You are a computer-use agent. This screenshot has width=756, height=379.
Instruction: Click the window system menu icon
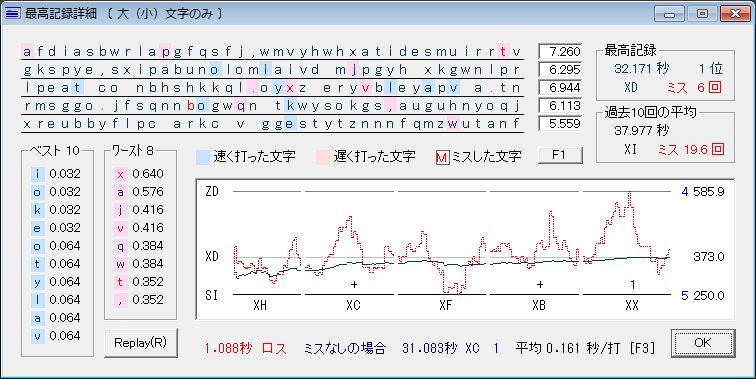[13, 13]
